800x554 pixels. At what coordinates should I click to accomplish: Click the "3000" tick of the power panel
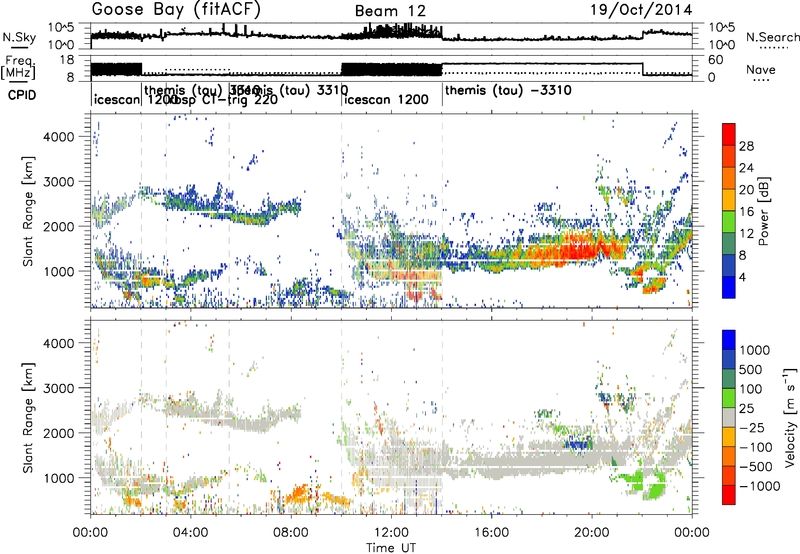[58, 182]
